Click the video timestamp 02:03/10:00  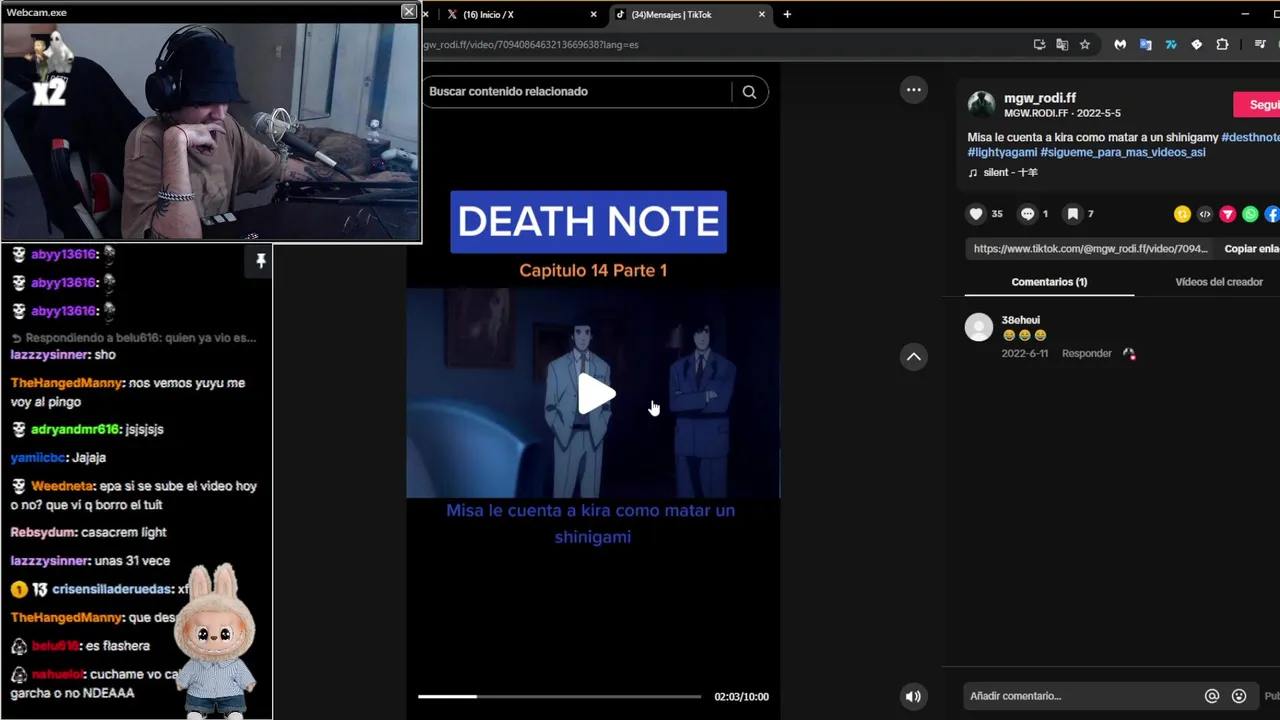pyautogui.click(x=741, y=697)
